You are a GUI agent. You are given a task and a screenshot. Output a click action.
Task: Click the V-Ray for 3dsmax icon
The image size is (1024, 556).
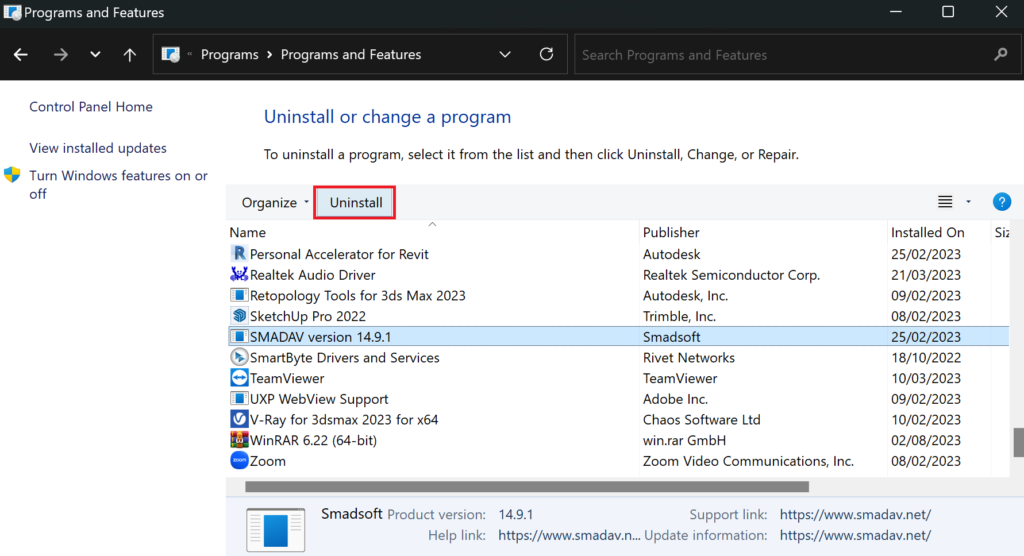(x=239, y=419)
